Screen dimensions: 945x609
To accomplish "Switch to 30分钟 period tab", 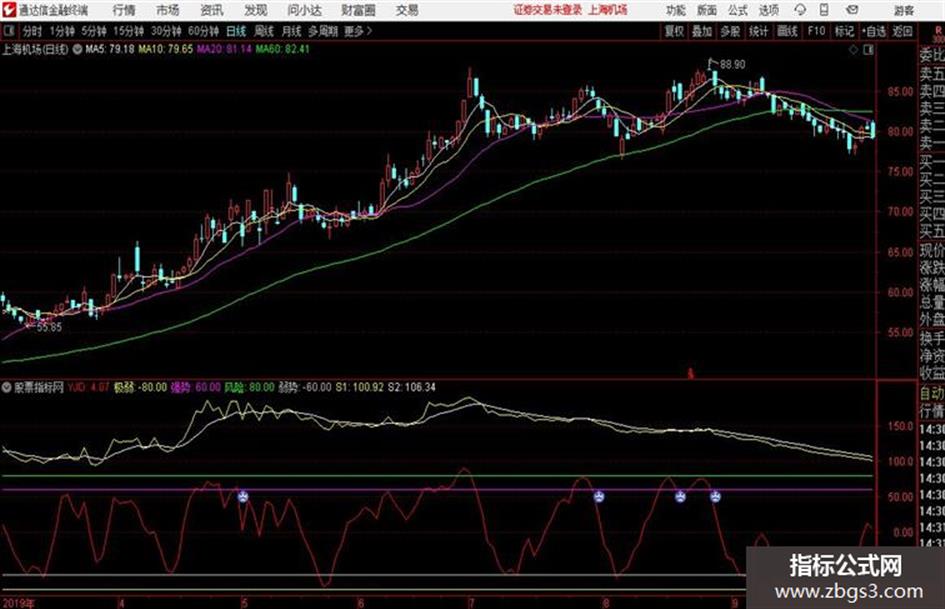I will click(166, 31).
